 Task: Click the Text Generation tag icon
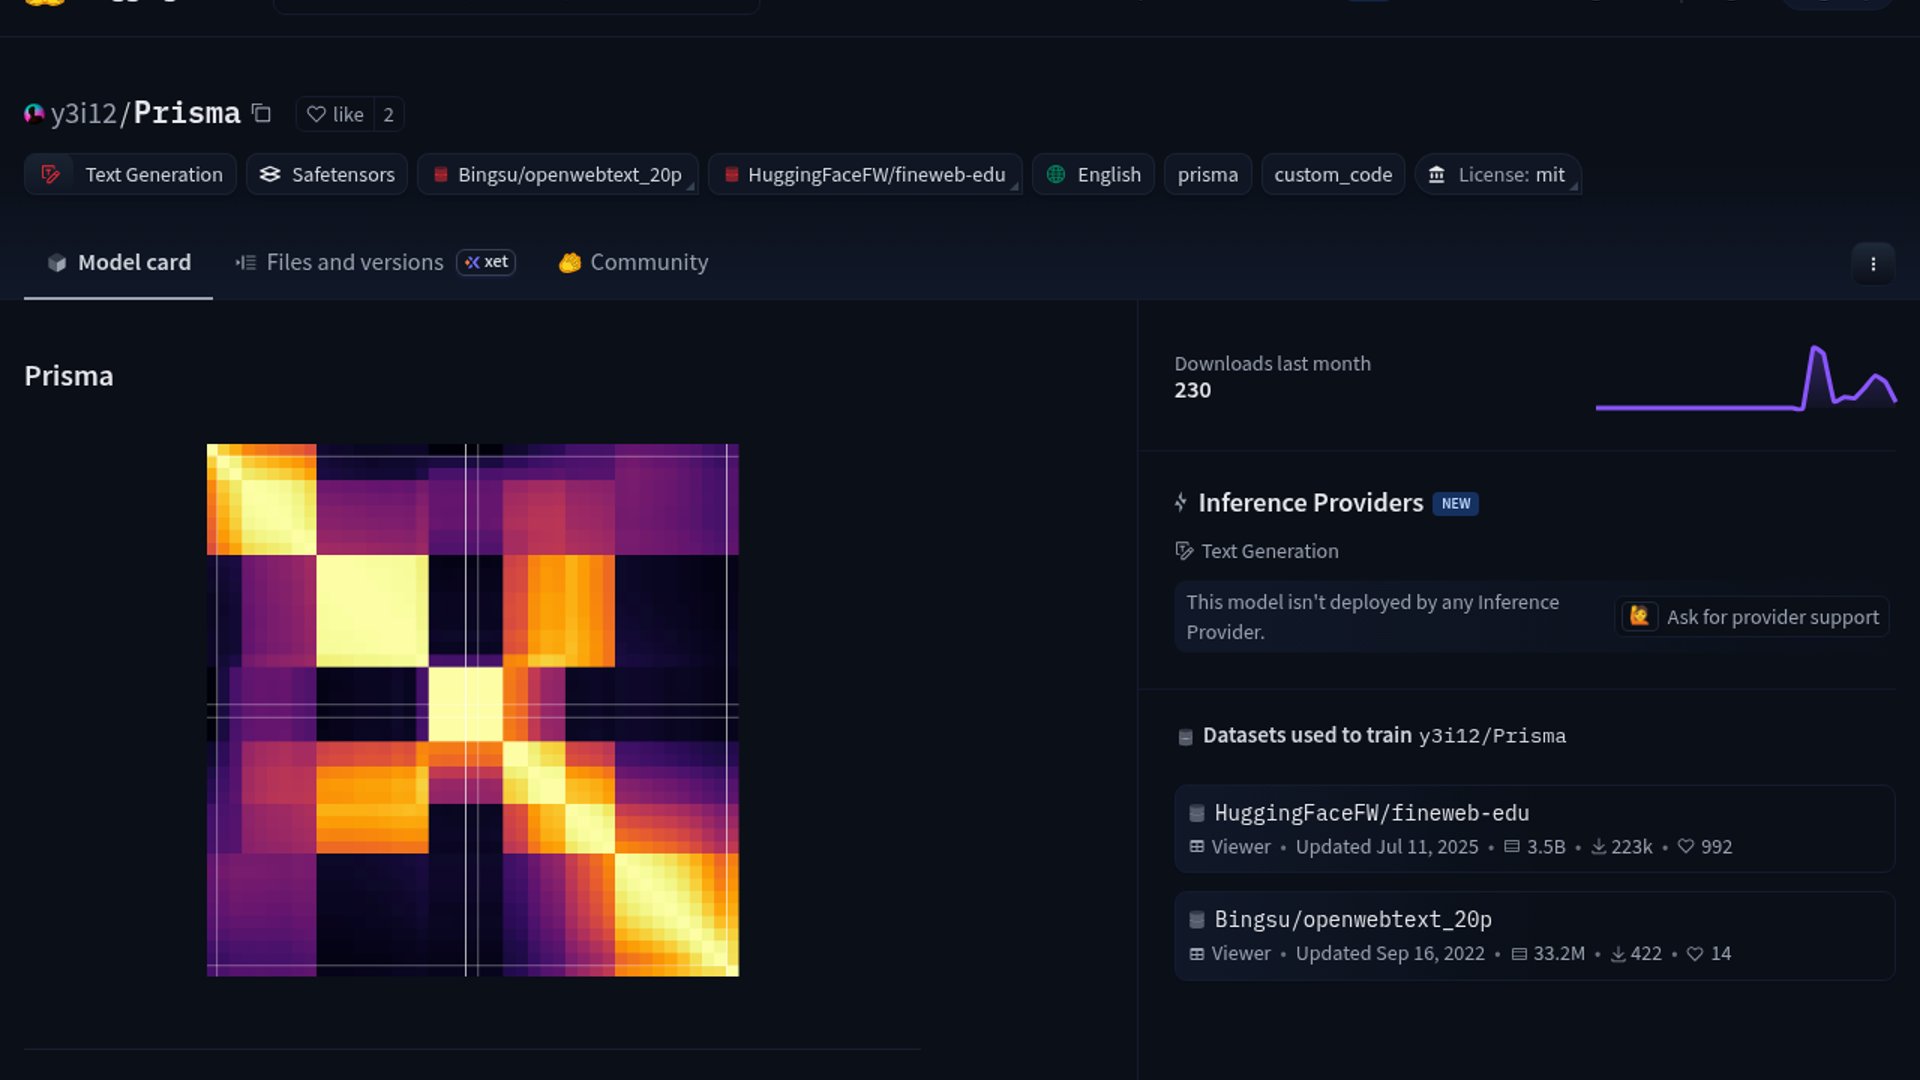50,175
